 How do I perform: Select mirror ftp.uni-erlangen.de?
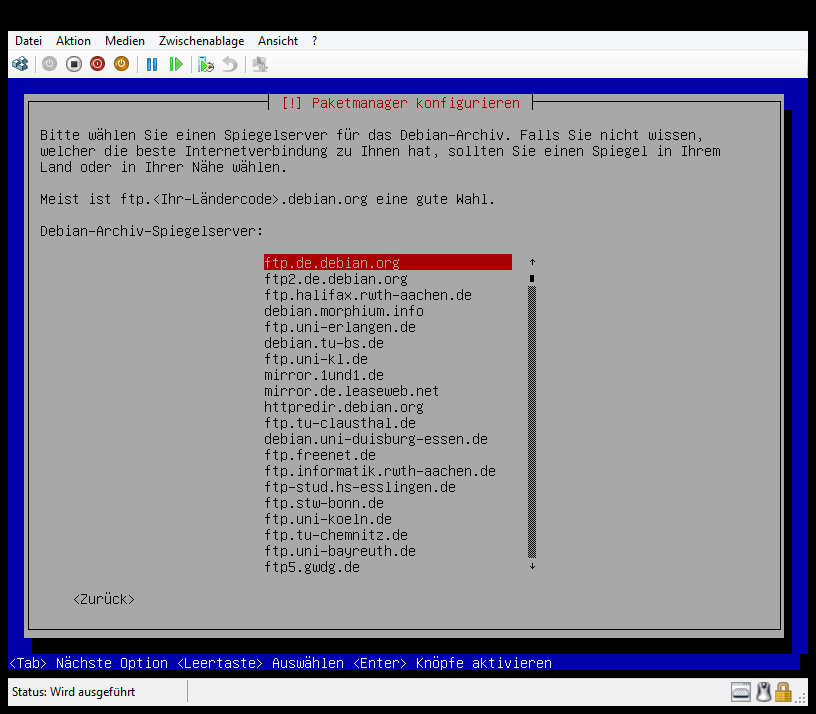click(x=340, y=327)
